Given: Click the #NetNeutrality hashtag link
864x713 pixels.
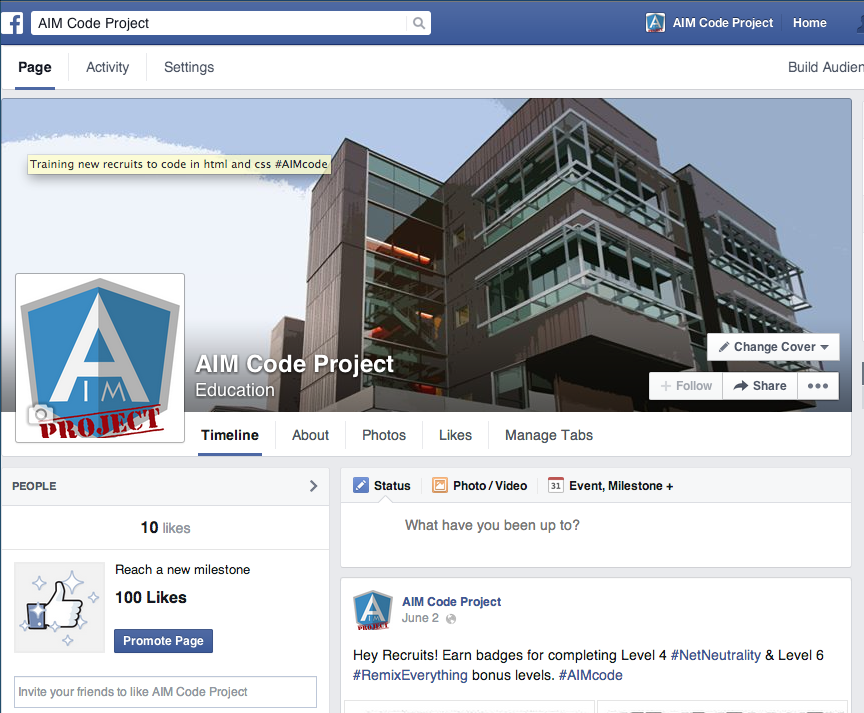Looking at the screenshot, I should point(715,655).
